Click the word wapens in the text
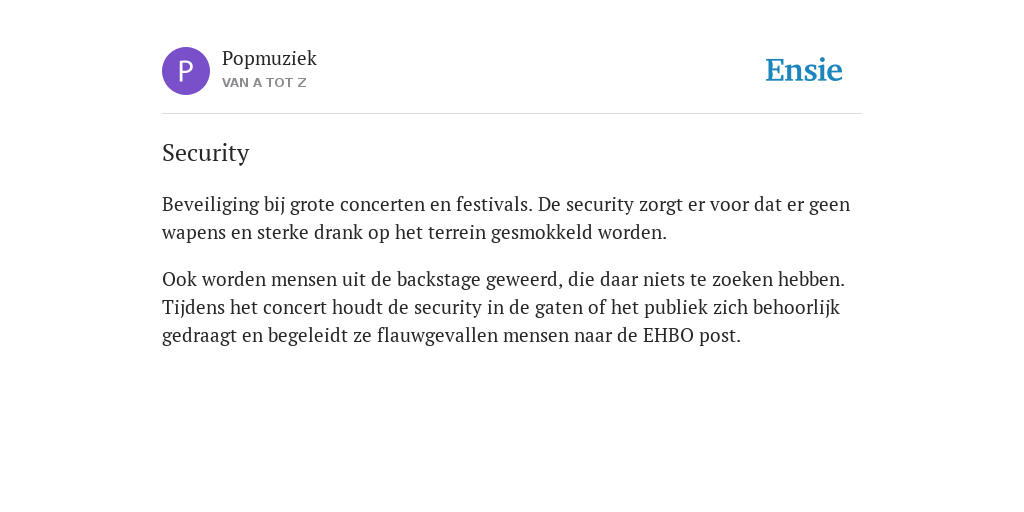 coord(193,234)
